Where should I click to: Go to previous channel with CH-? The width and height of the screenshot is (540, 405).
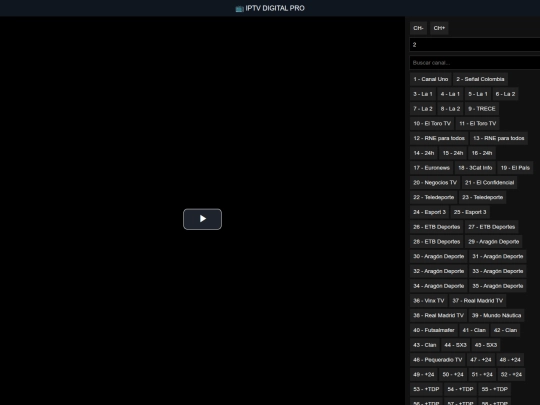[x=418, y=28]
